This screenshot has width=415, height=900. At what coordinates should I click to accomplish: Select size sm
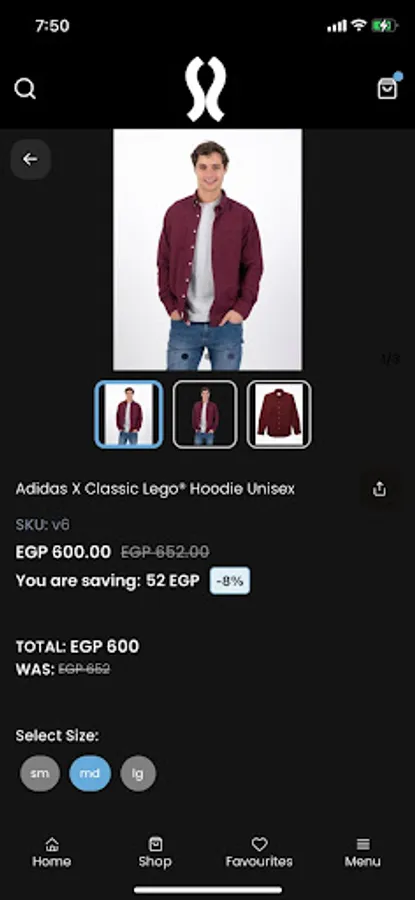pyautogui.click(x=40, y=773)
